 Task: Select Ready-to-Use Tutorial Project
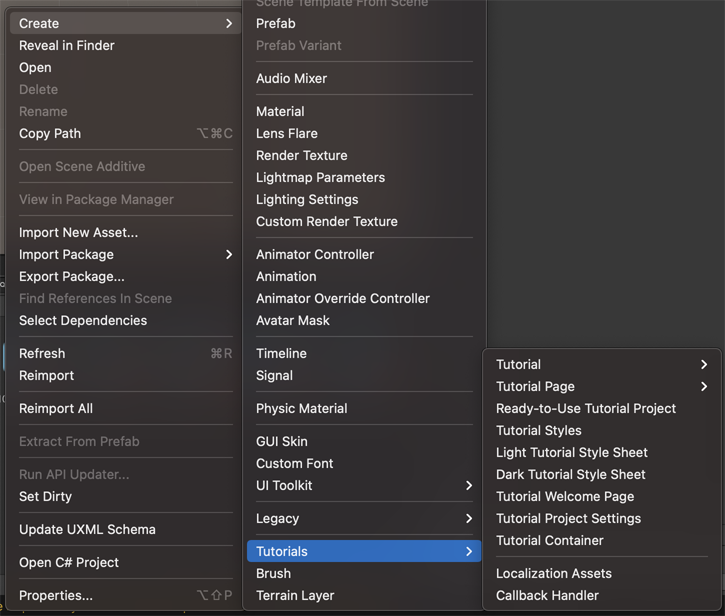click(x=585, y=409)
